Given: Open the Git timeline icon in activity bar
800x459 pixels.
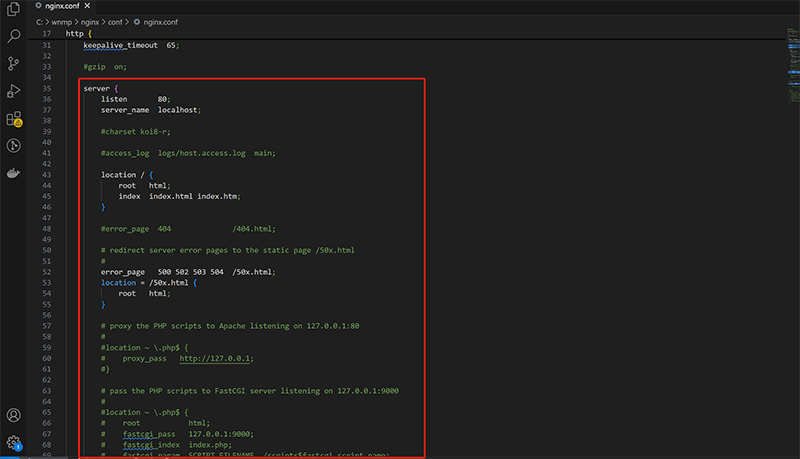Looking at the screenshot, I should click(x=14, y=146).
